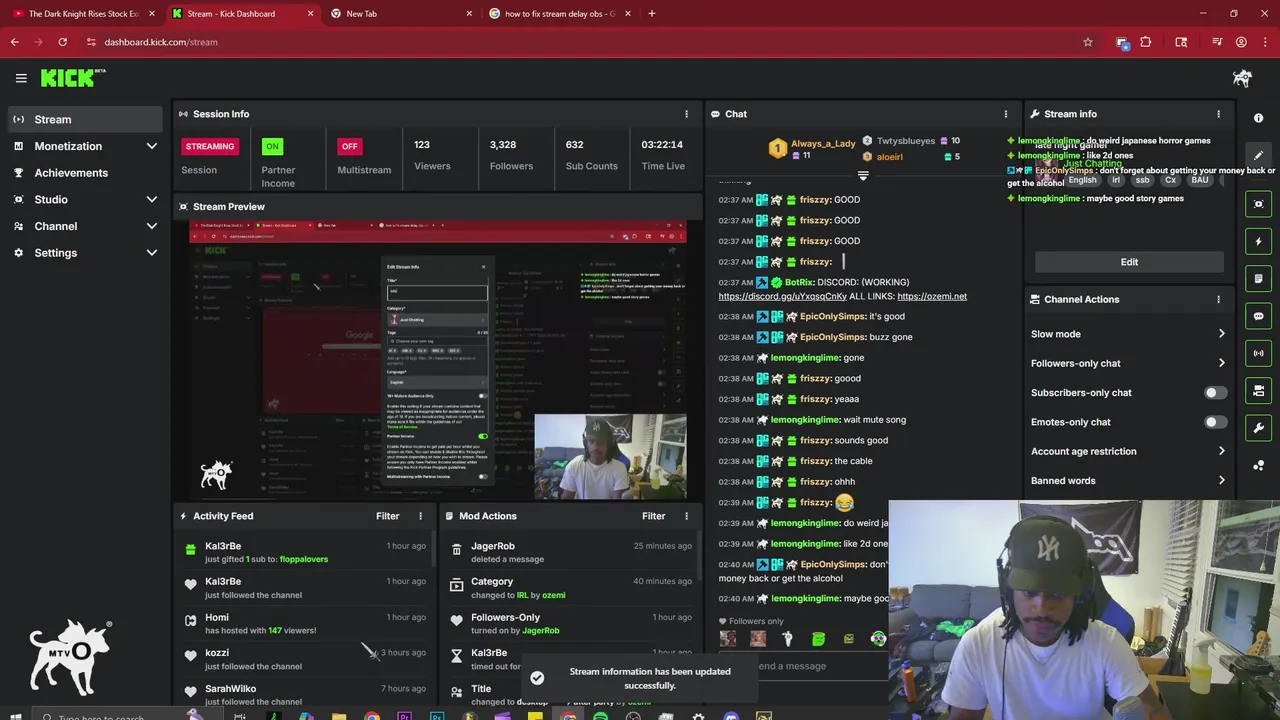Click the wrench sidebar icon
Viewport: 1280px width, 720px height.
click(x=1259, y=428)
